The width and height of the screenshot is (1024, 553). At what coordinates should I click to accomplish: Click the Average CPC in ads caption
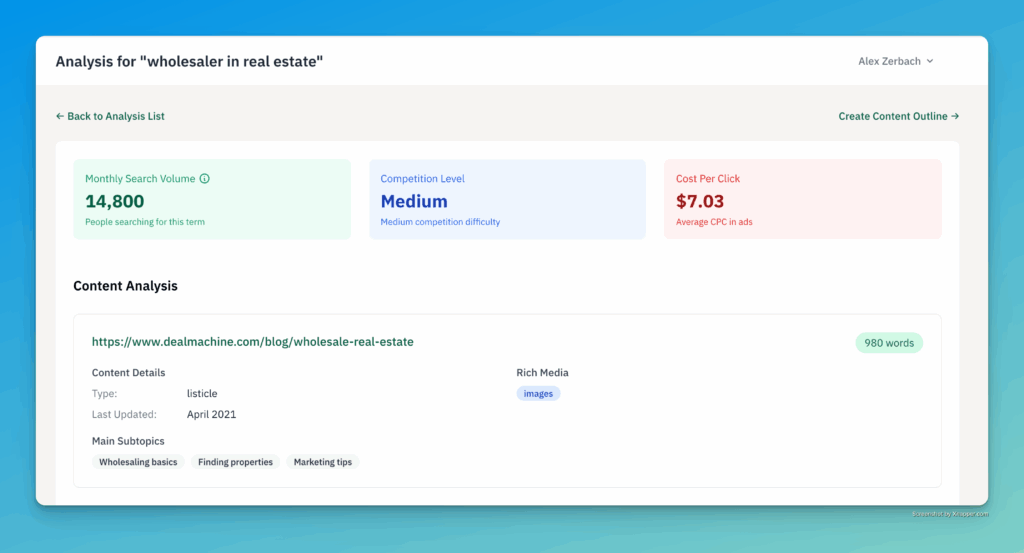pyautogui.click(x=714, y=222)
